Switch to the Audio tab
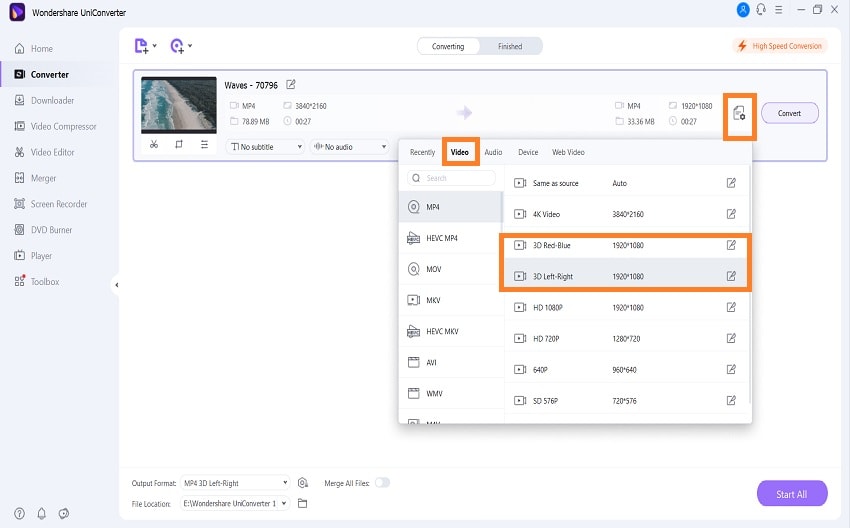850x528 pixels. point(493,152)
